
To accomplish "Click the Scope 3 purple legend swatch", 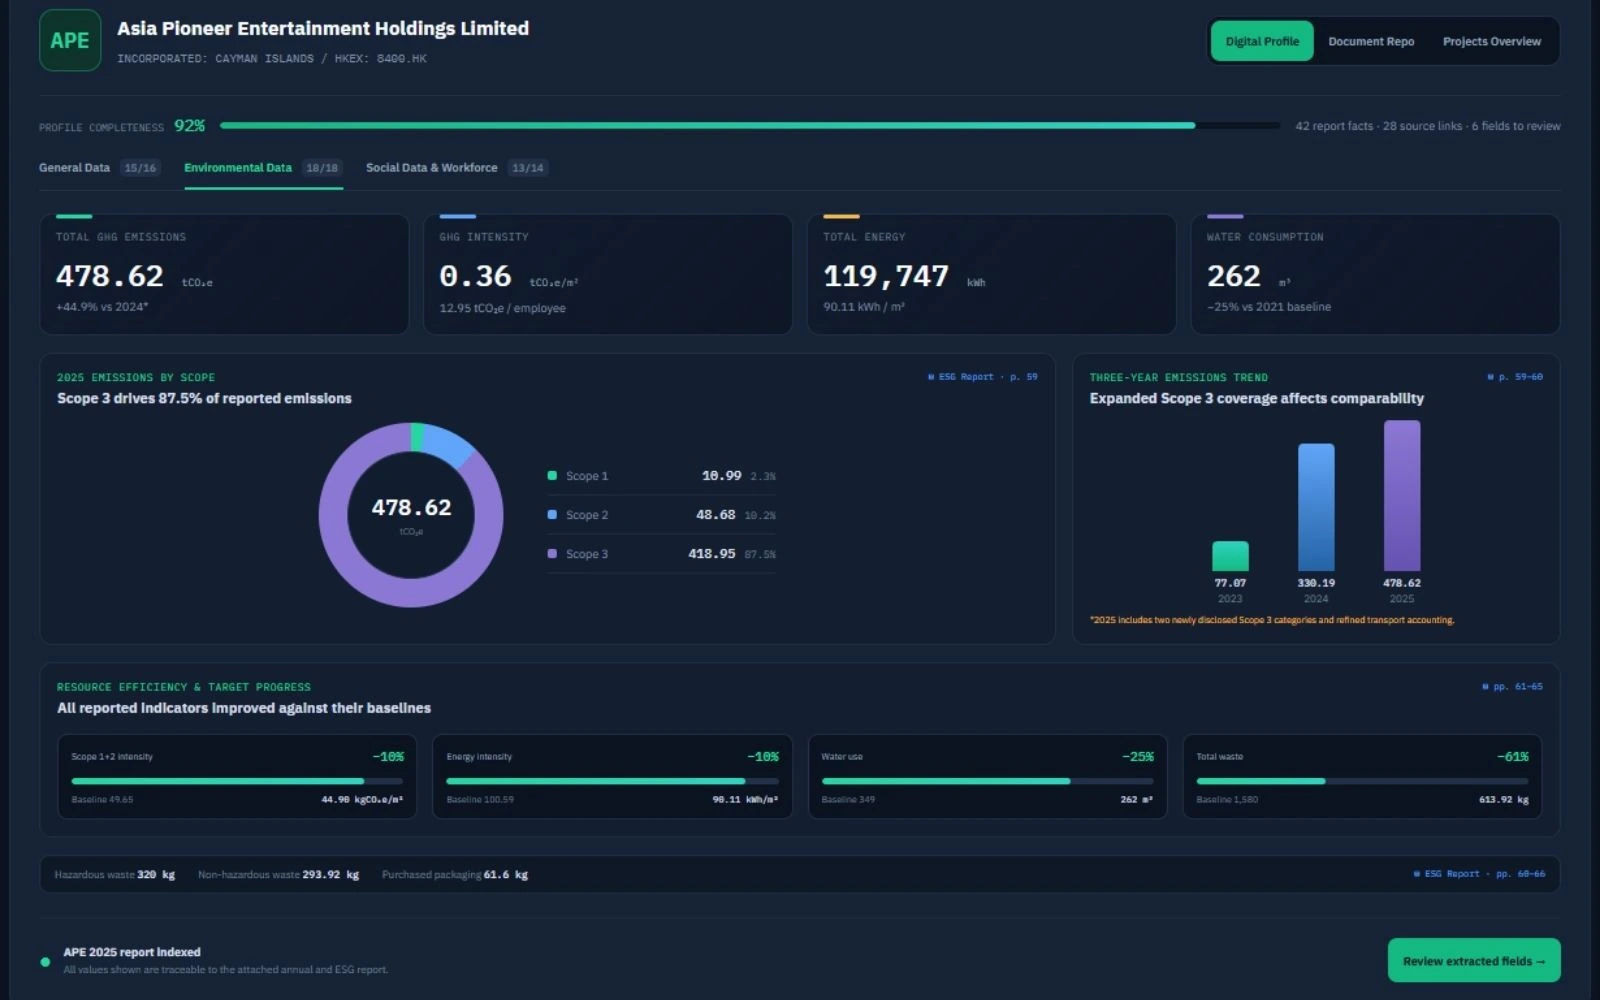I will 552,554.
